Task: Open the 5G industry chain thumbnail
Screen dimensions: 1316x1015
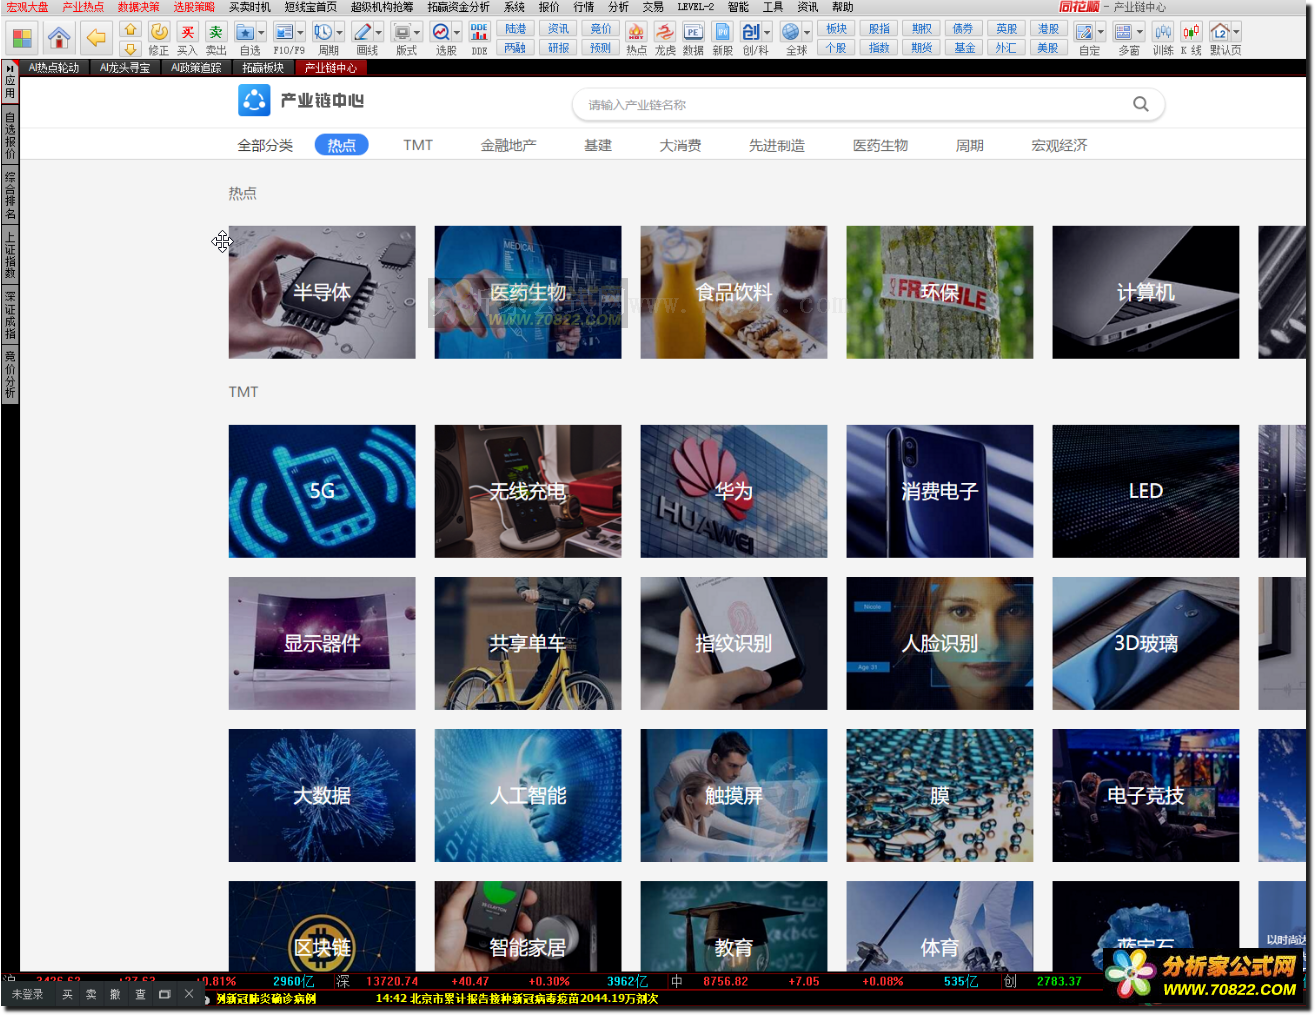Action: click(322, 491)
